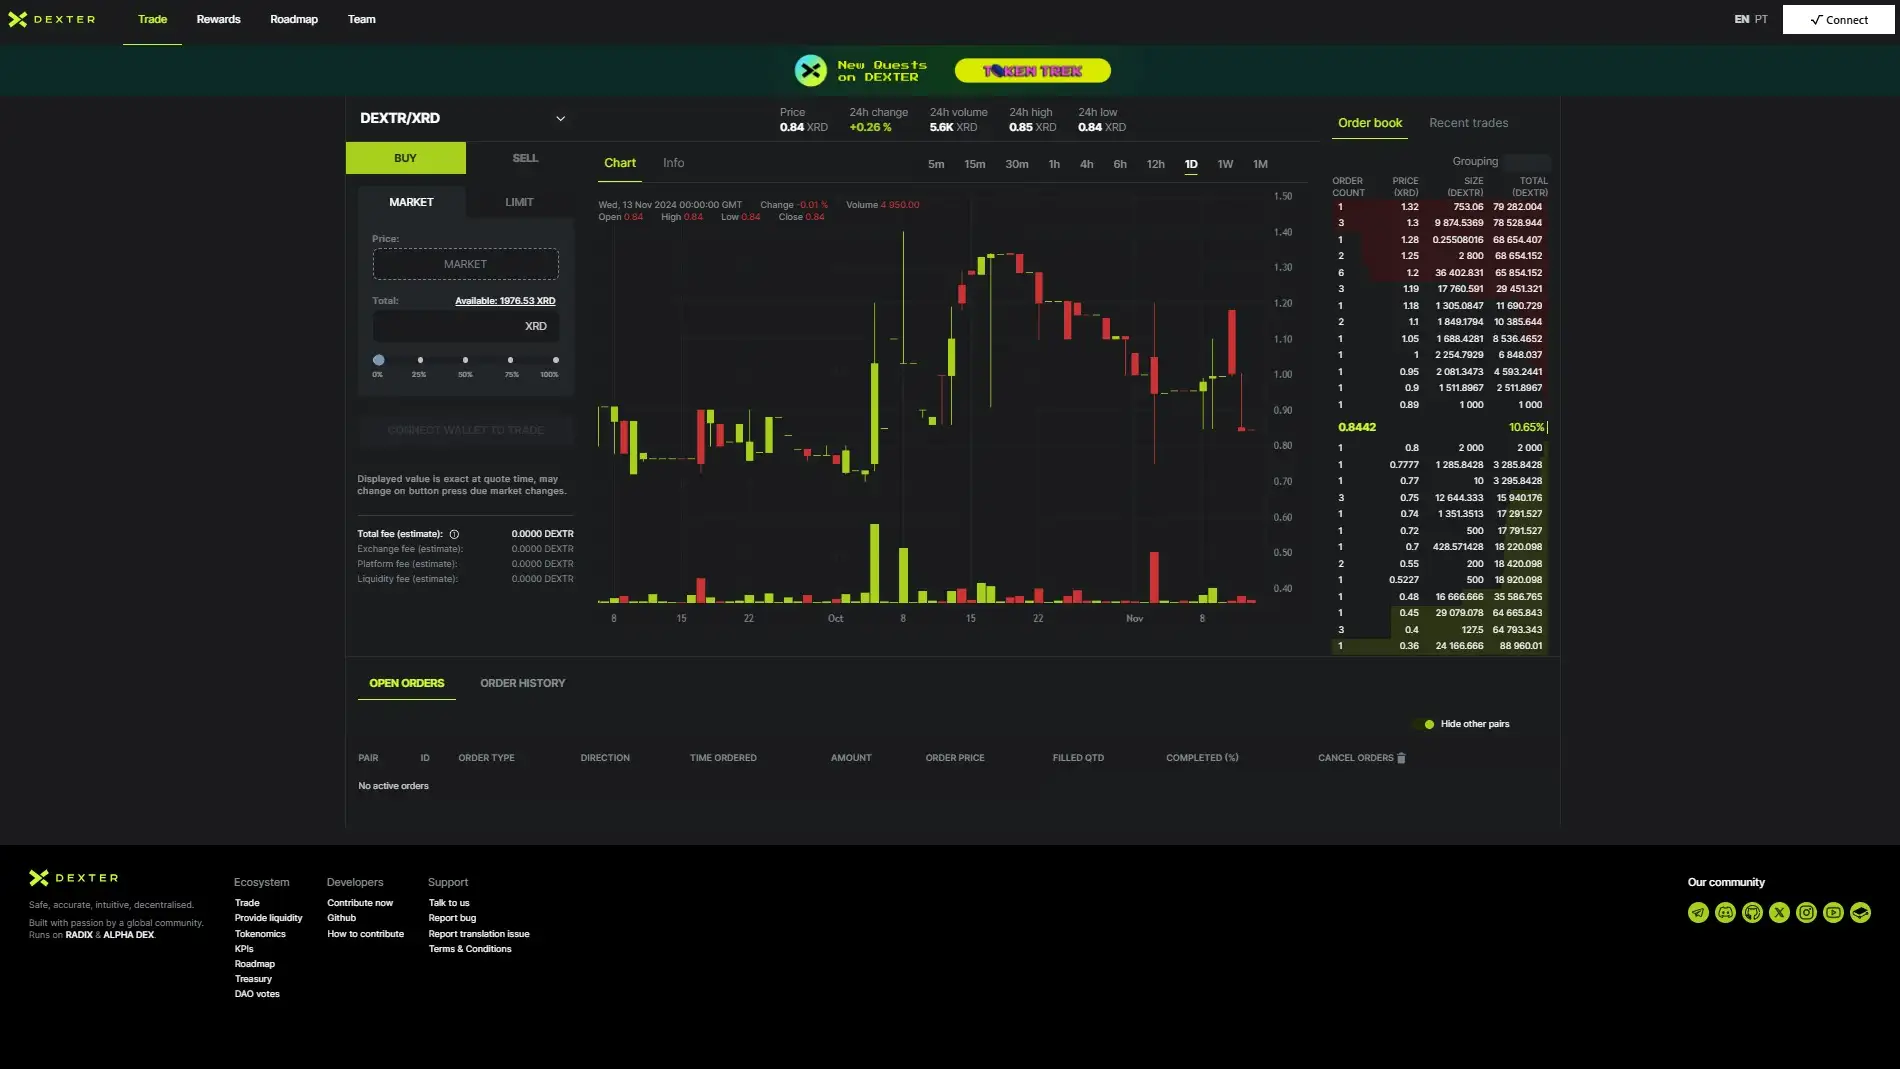
Task: Click Available: 1976.53 XRD balance link
Action: 505,301
